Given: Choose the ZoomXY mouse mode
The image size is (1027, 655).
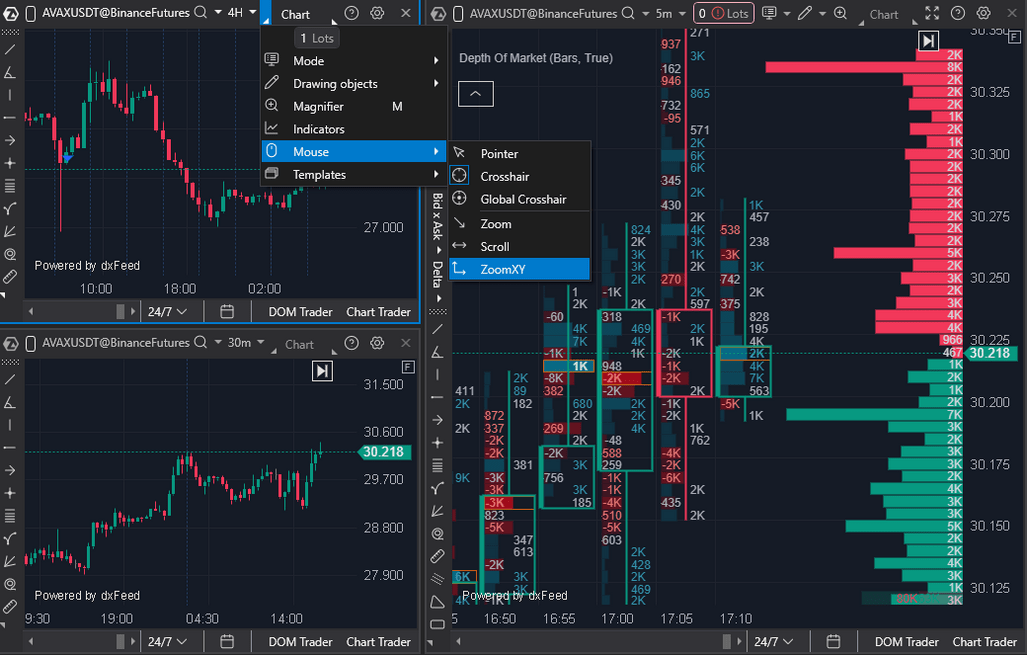Looking at the screenshot, I should click(502, 269).
